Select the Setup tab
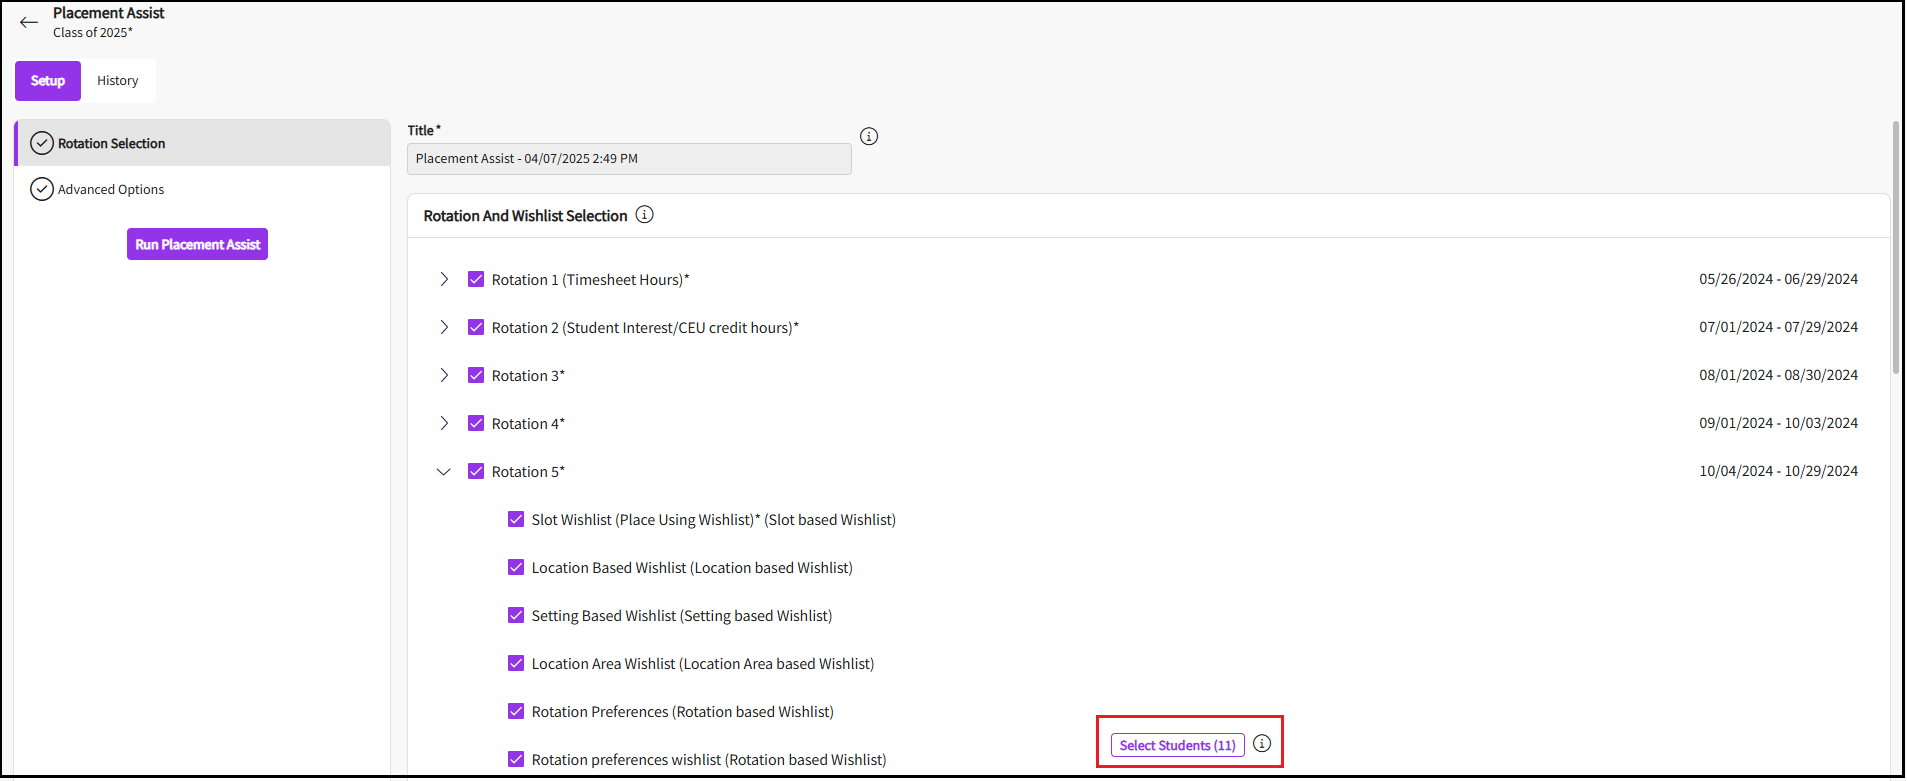1907x781 pixels. [x=48, y=81]
